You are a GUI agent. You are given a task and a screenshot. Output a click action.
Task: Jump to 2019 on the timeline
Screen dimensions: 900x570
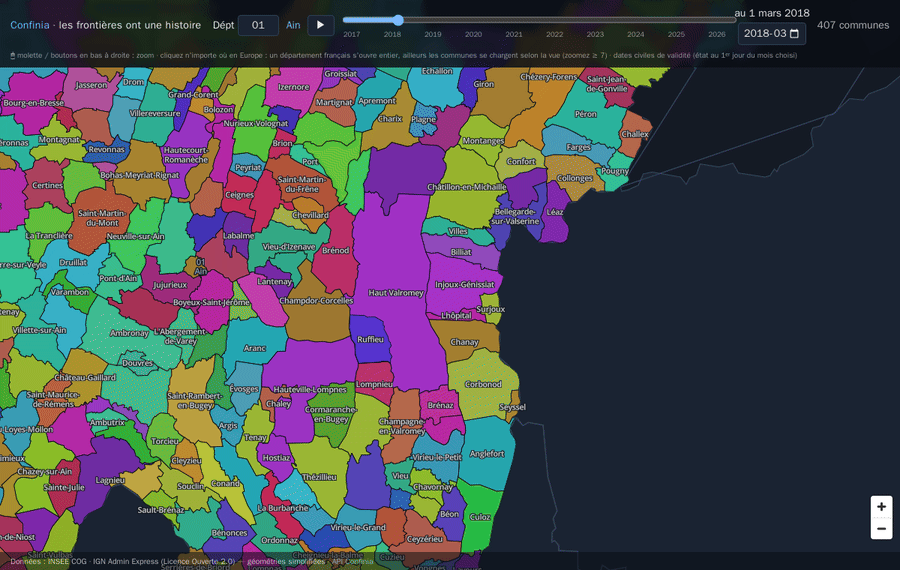tap(433, 34)
